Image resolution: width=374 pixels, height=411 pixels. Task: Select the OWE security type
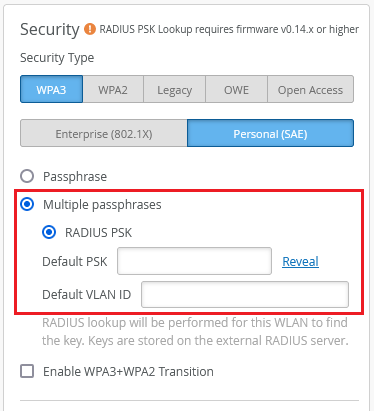[x=236, y=89]
